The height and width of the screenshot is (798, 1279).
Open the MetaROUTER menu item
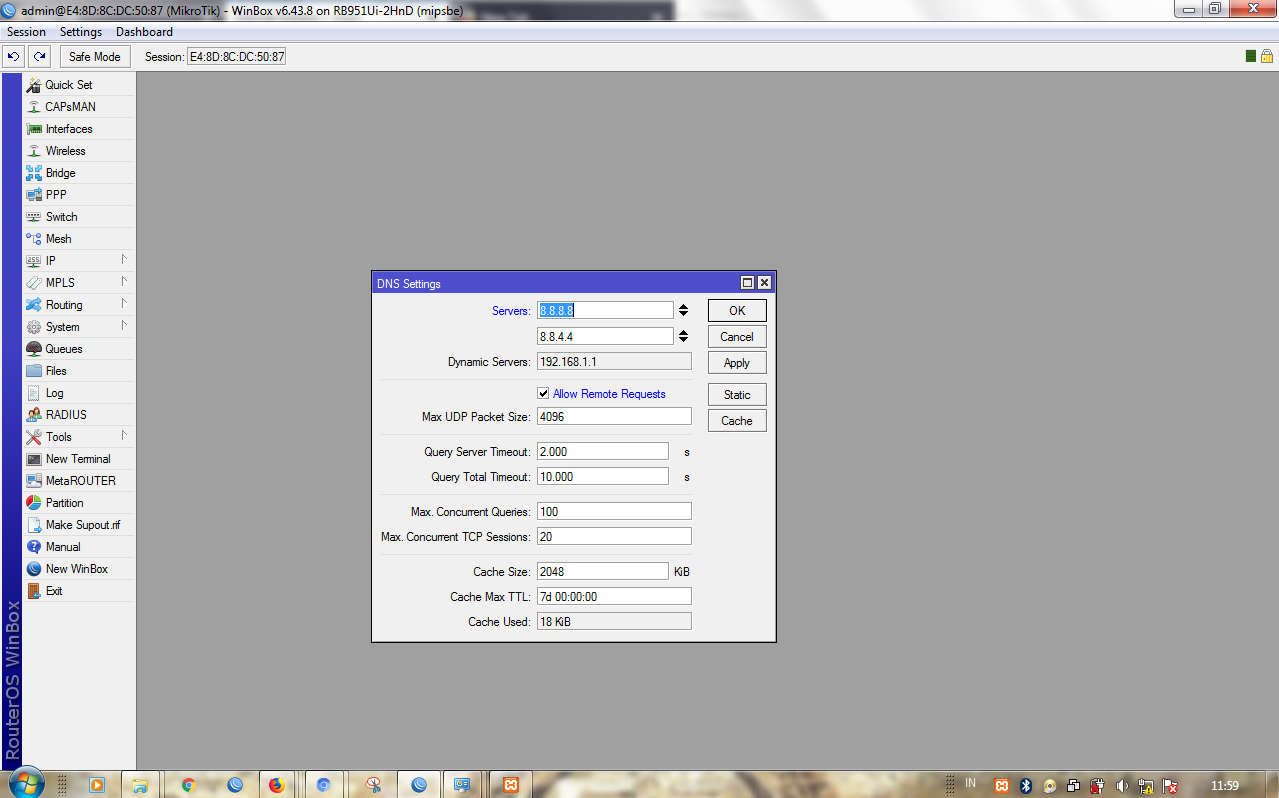79,481
